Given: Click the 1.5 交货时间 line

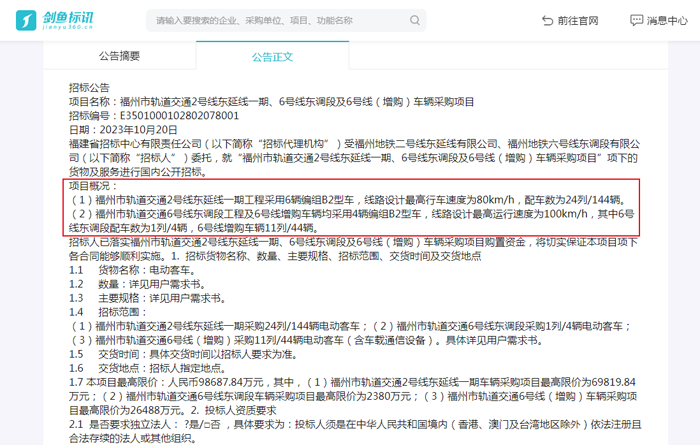Looking at the screenshot, I should (183, 354).
